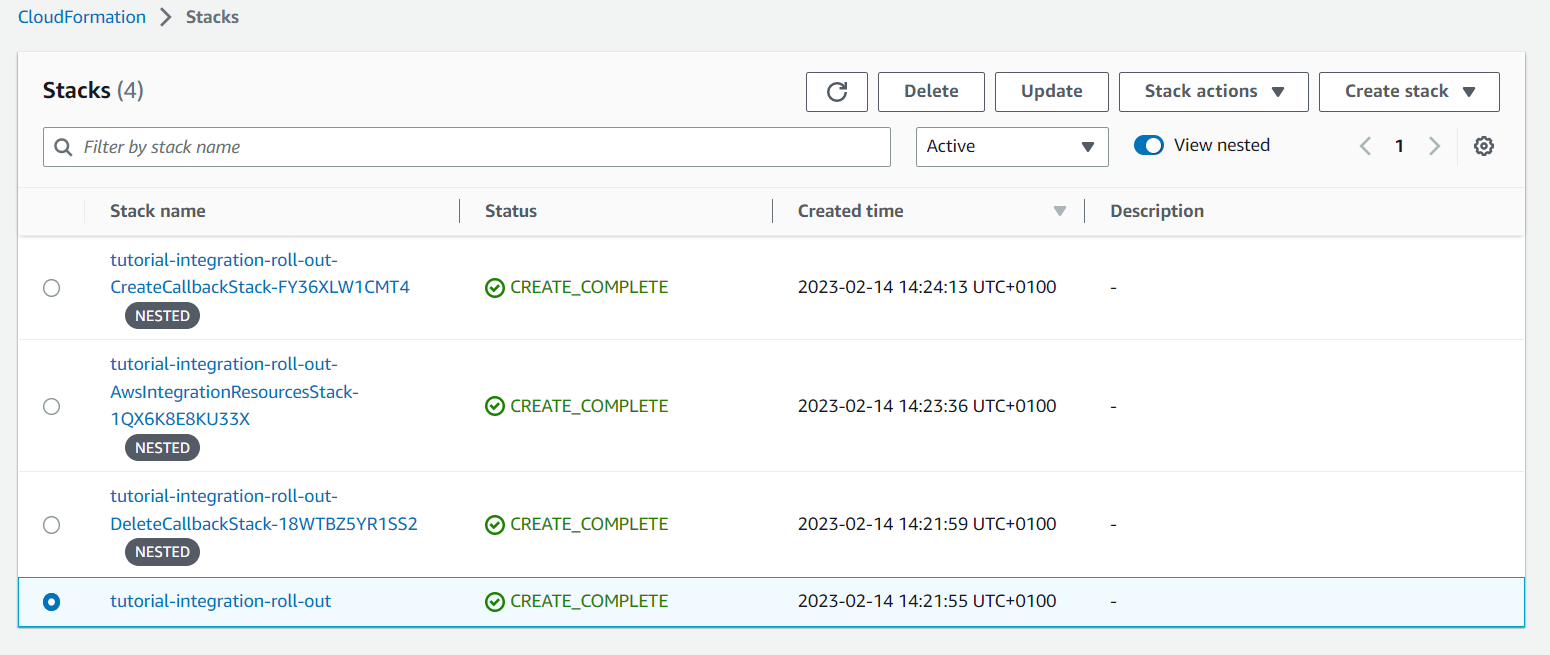Open the CloudFormation table preferences gear
Image resolution: width=1550 pixels, height=655 pixels.
[1484, 146]
